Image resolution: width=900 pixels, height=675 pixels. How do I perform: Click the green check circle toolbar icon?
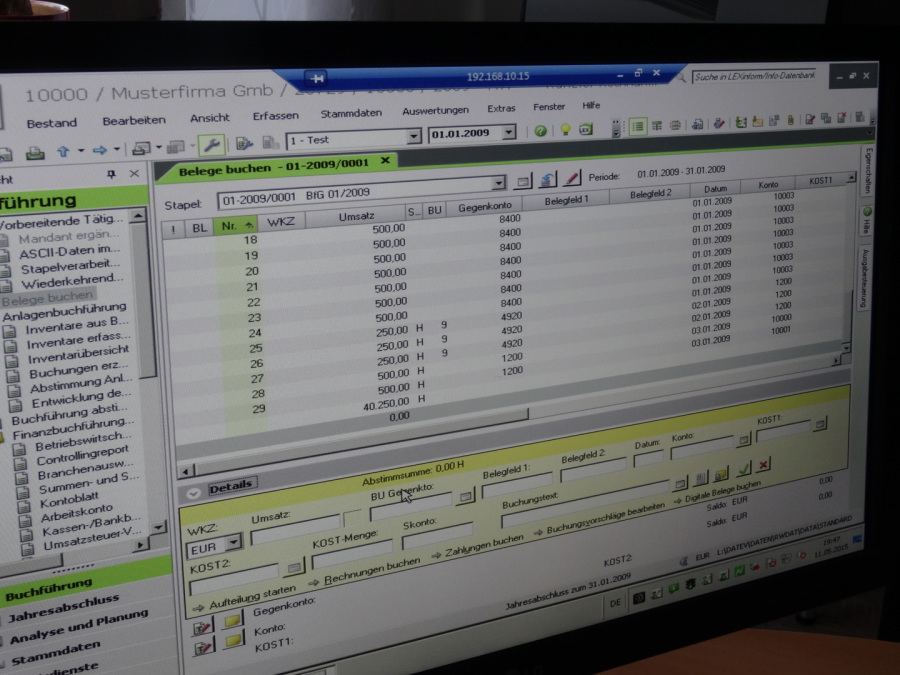(541, 131)
